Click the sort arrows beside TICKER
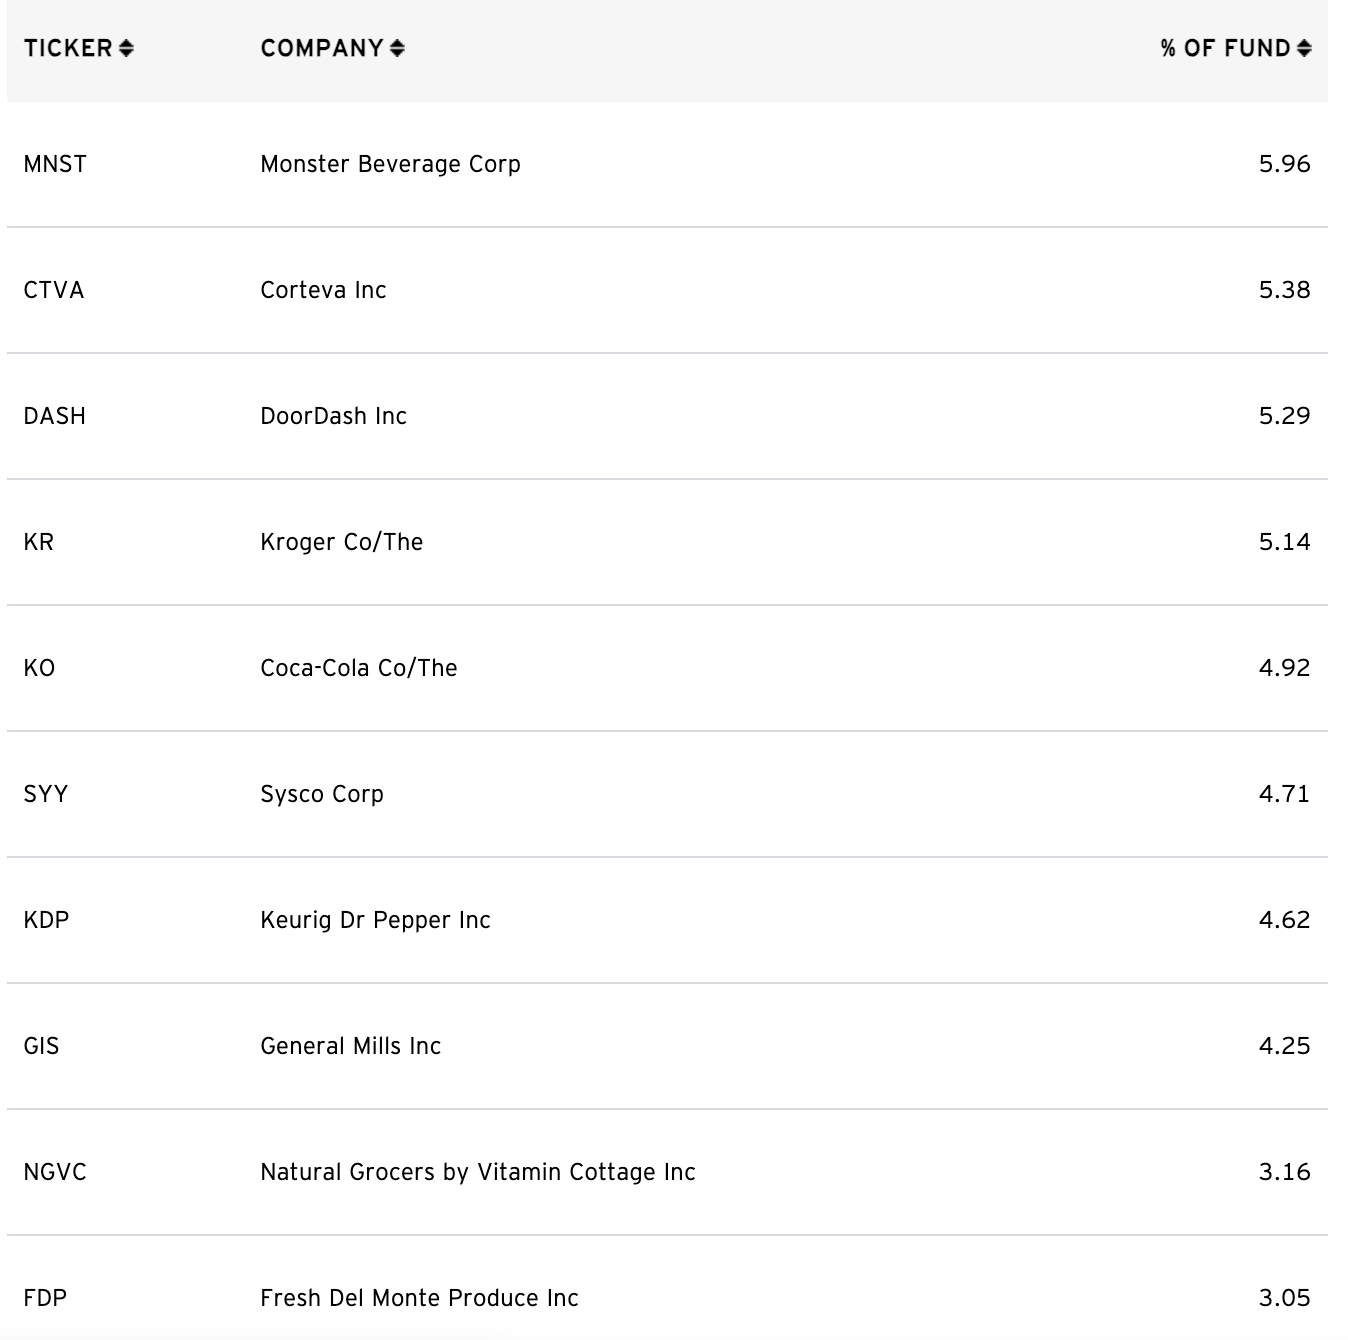The image size is (1348, 1340). (x=126, y=48)
